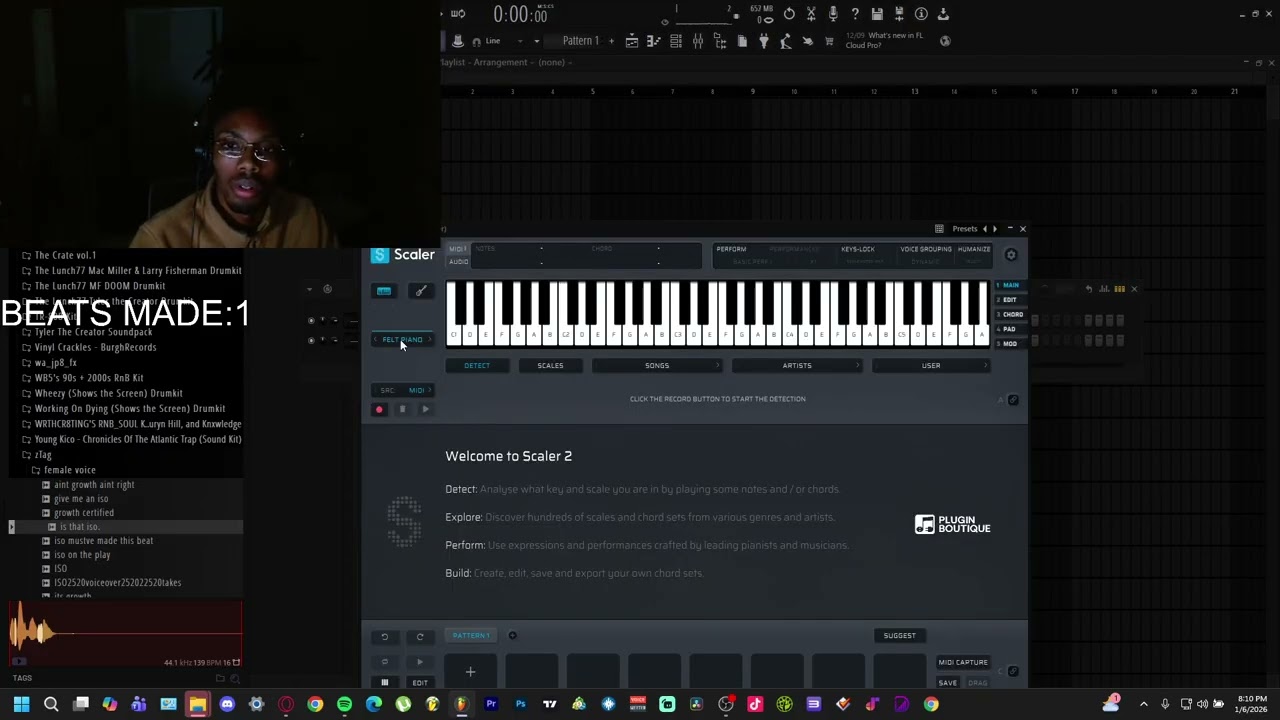Toggle the PERFORM option in Scaler
Viewport: 1280px width, 720px height.
point(731,249)
